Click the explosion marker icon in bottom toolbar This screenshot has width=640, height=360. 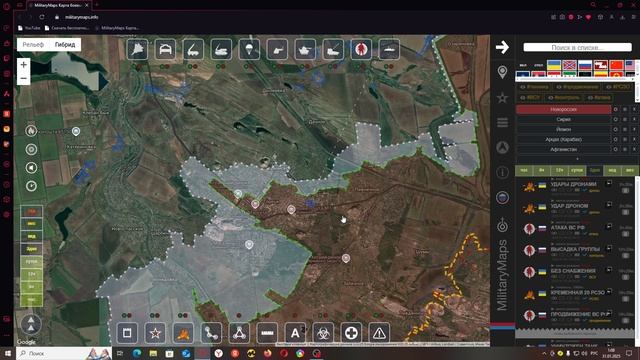click(183, 333)
